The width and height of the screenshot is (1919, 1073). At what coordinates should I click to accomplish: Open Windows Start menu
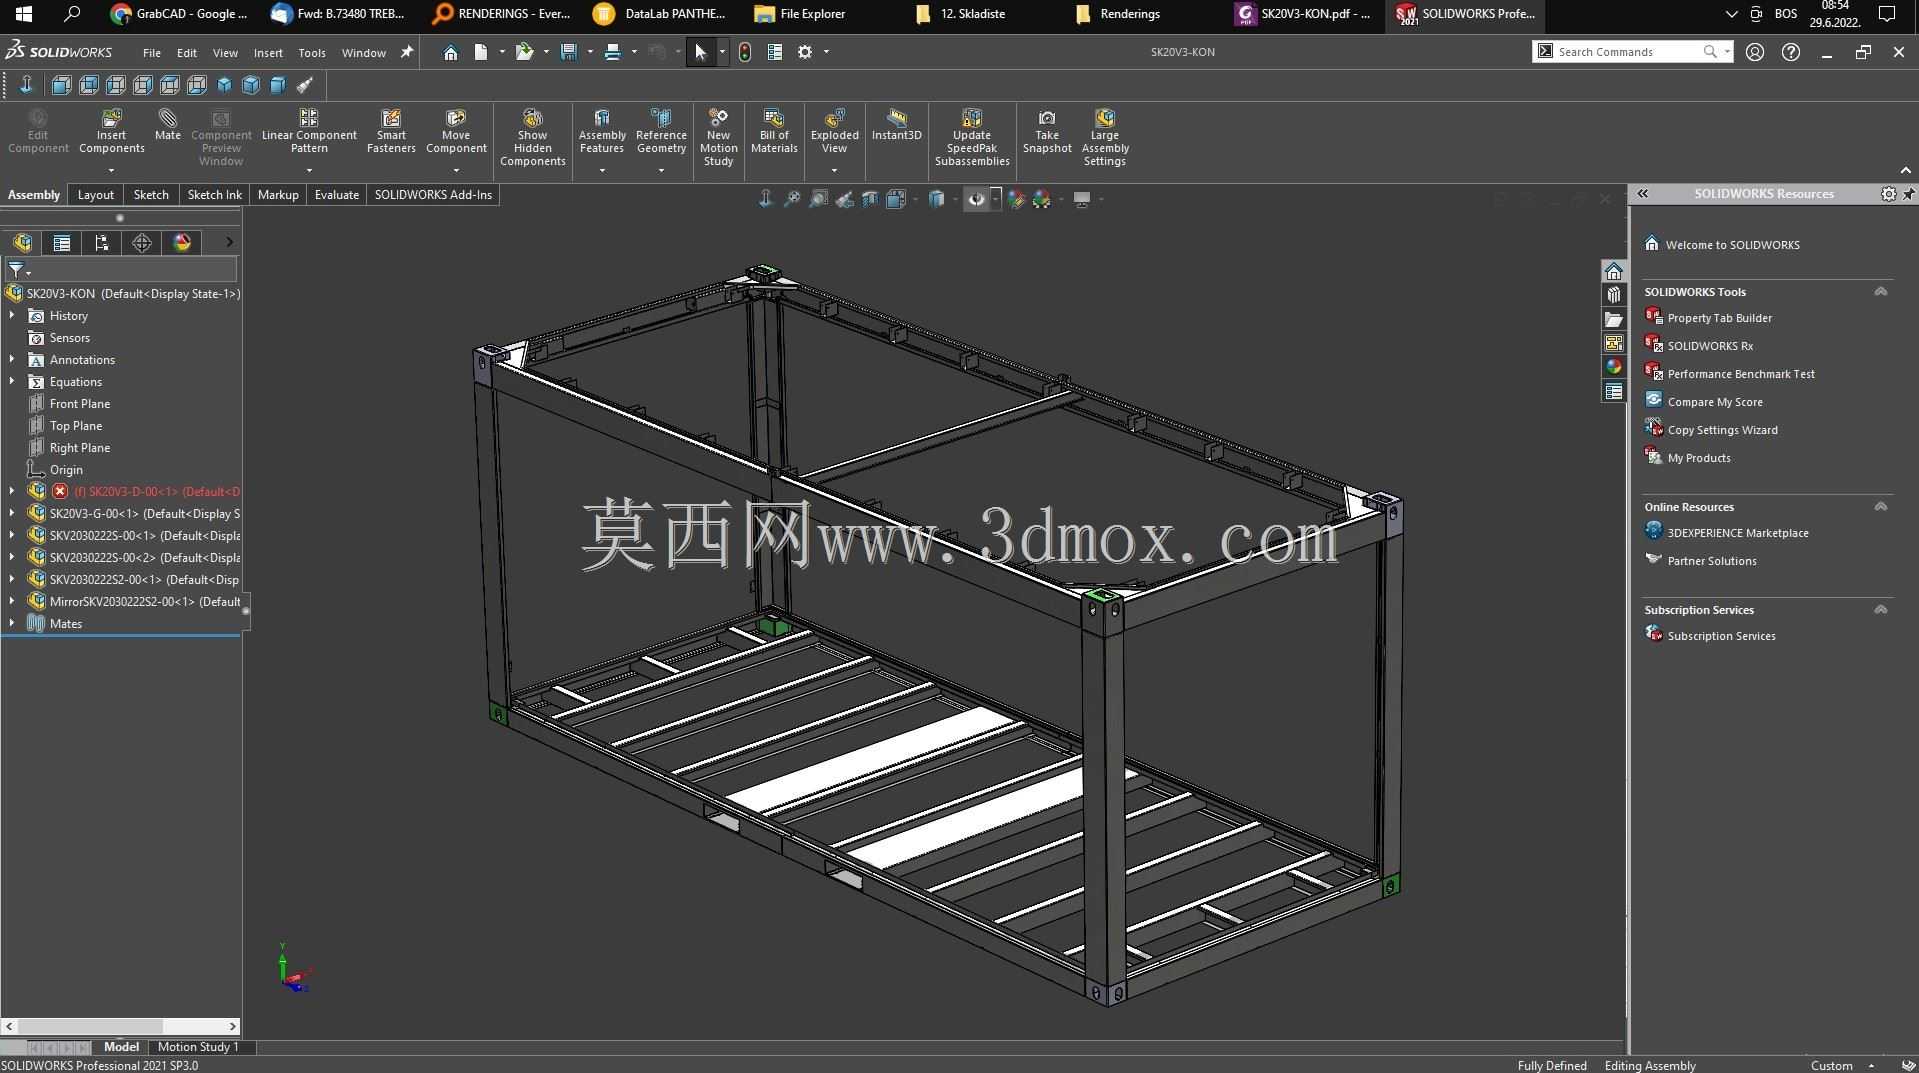23,14
